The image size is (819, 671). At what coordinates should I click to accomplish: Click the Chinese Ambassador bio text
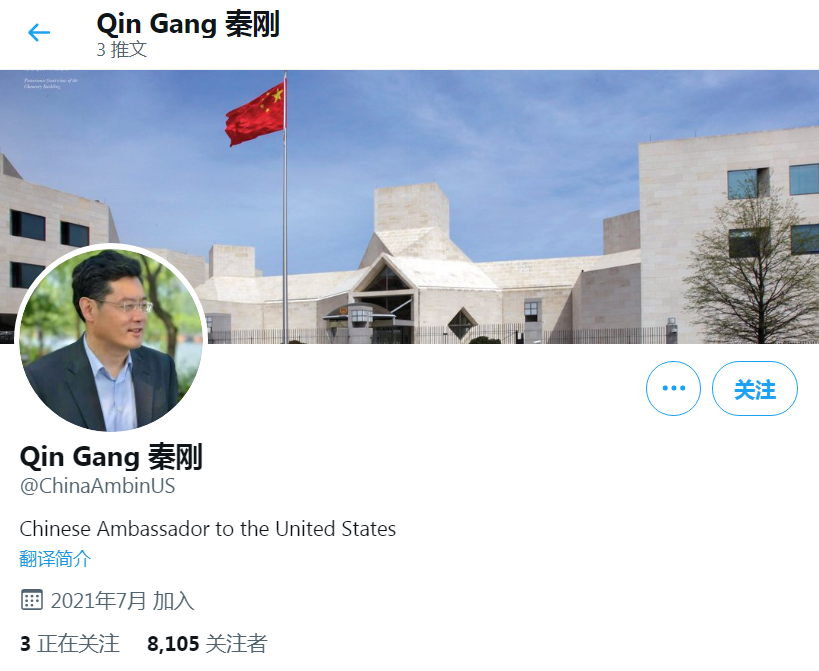click(208, 528)
